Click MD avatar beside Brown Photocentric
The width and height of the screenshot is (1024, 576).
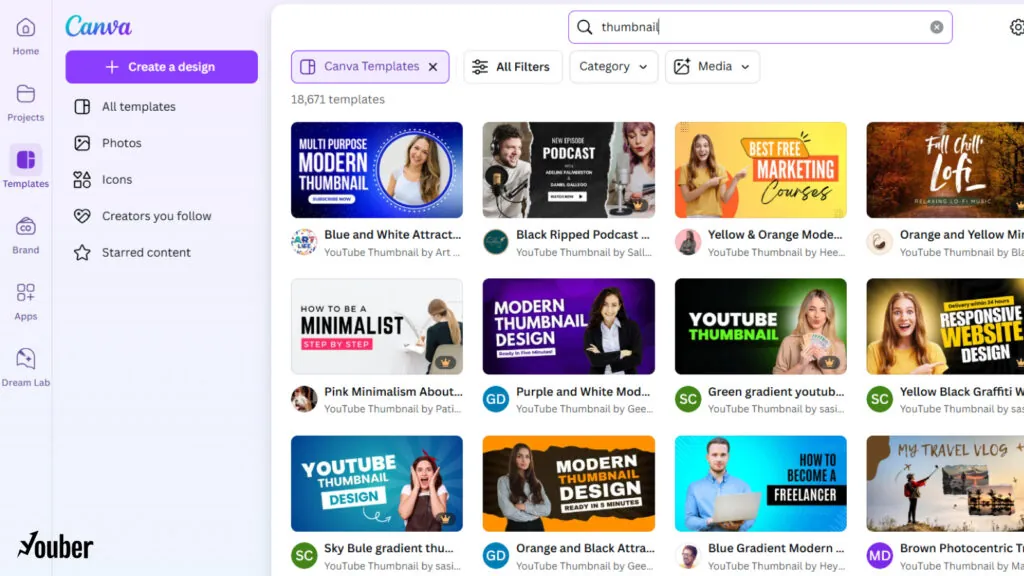click(880, 556)
